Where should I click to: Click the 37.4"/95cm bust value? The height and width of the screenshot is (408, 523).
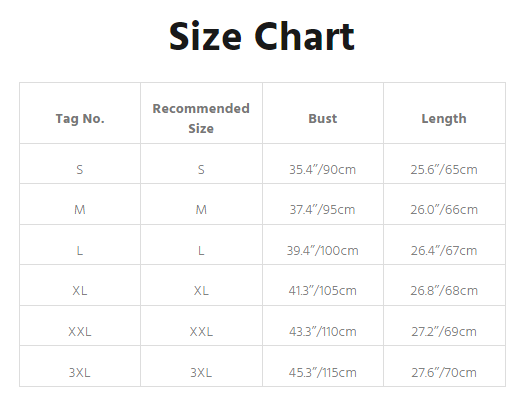click(x=323, y=210)
